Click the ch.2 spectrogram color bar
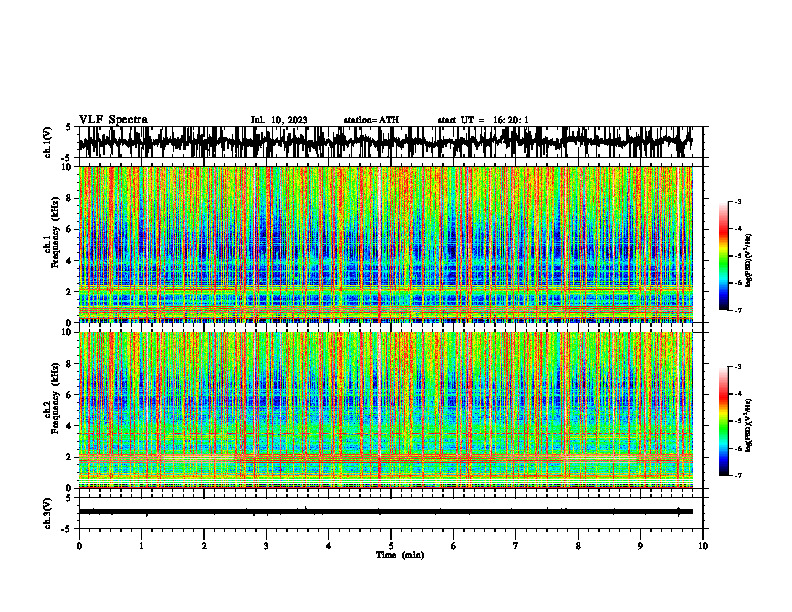 click(x=724, y=421)
